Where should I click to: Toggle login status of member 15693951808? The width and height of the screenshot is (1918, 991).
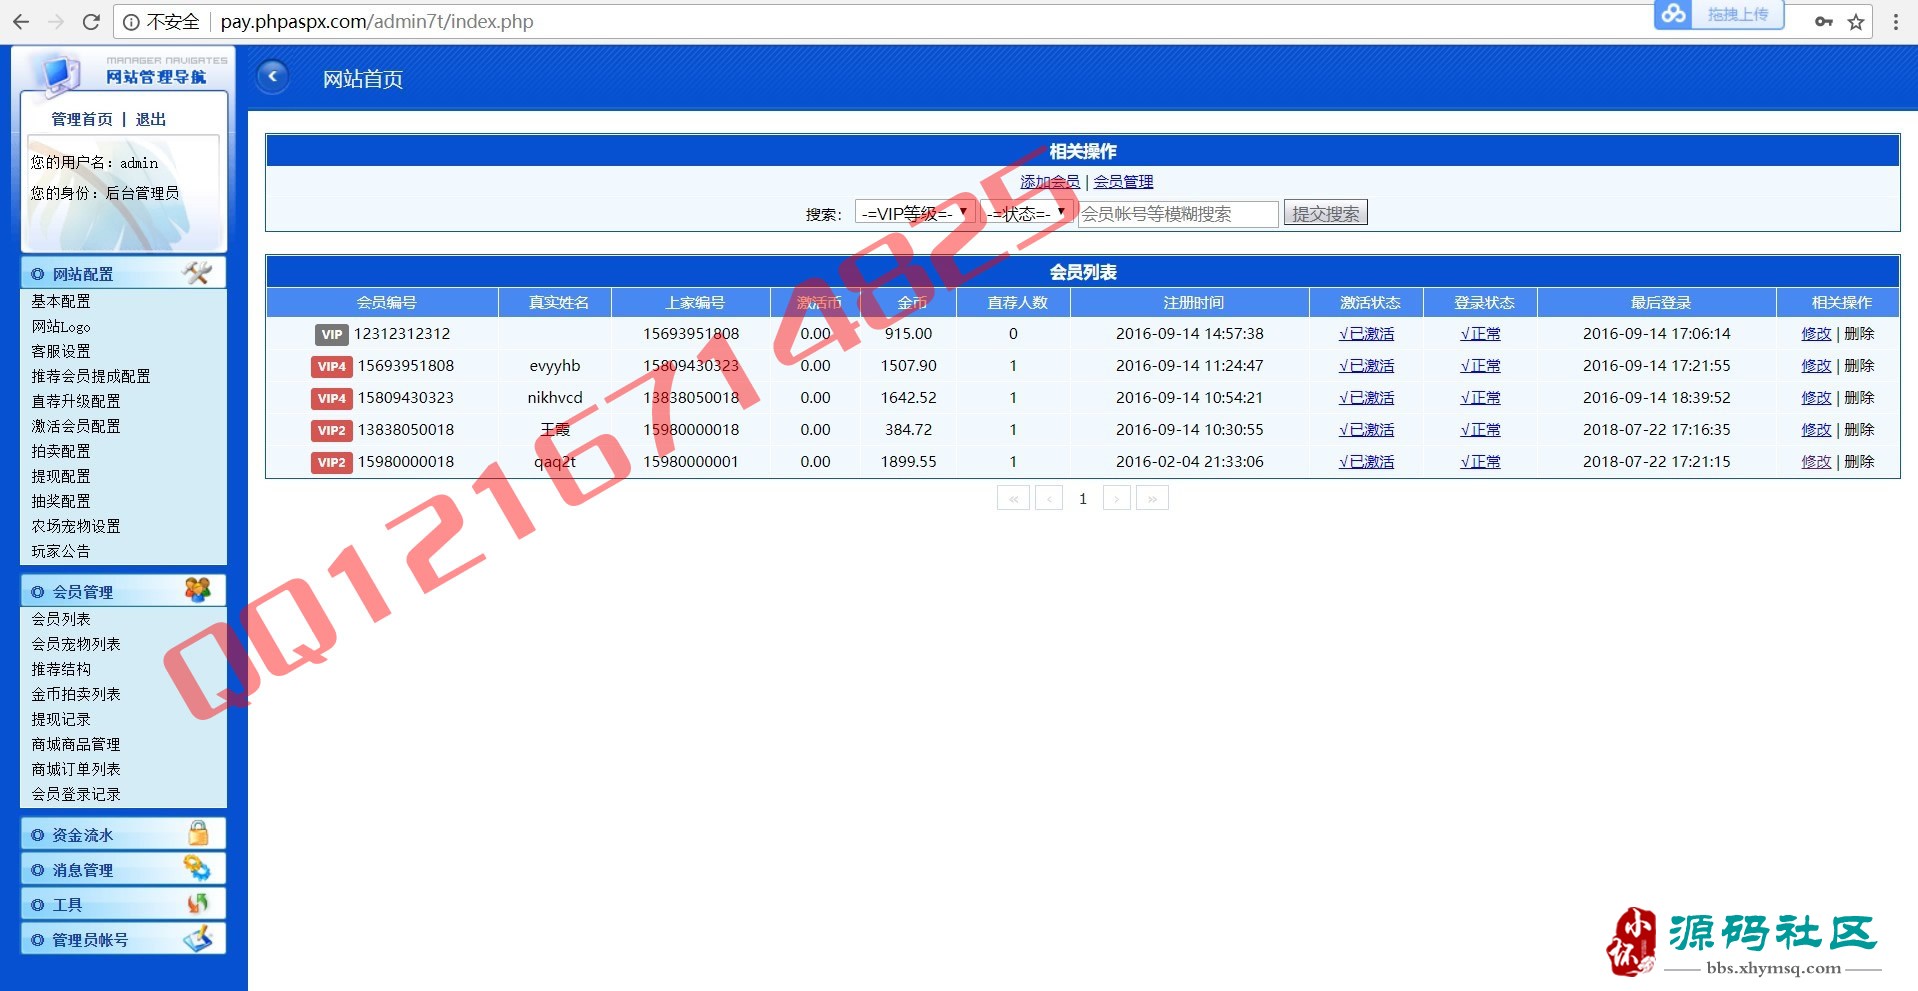(1480, 366)
